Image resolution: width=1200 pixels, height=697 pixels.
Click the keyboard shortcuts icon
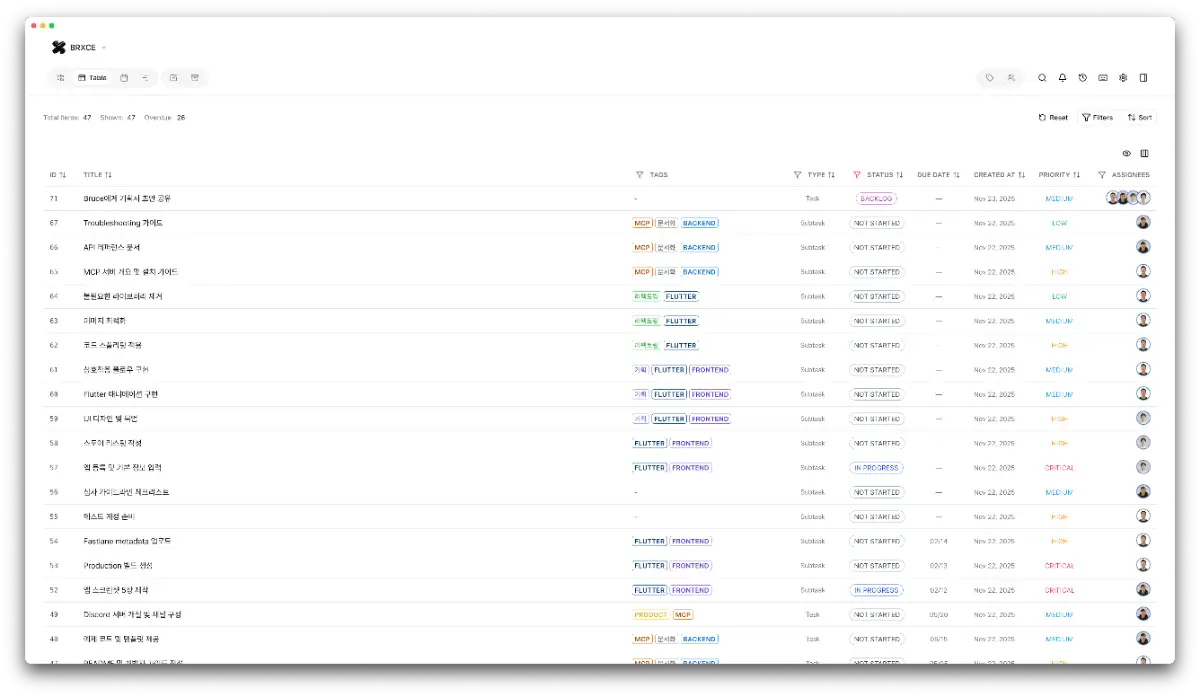[1103, 77]
